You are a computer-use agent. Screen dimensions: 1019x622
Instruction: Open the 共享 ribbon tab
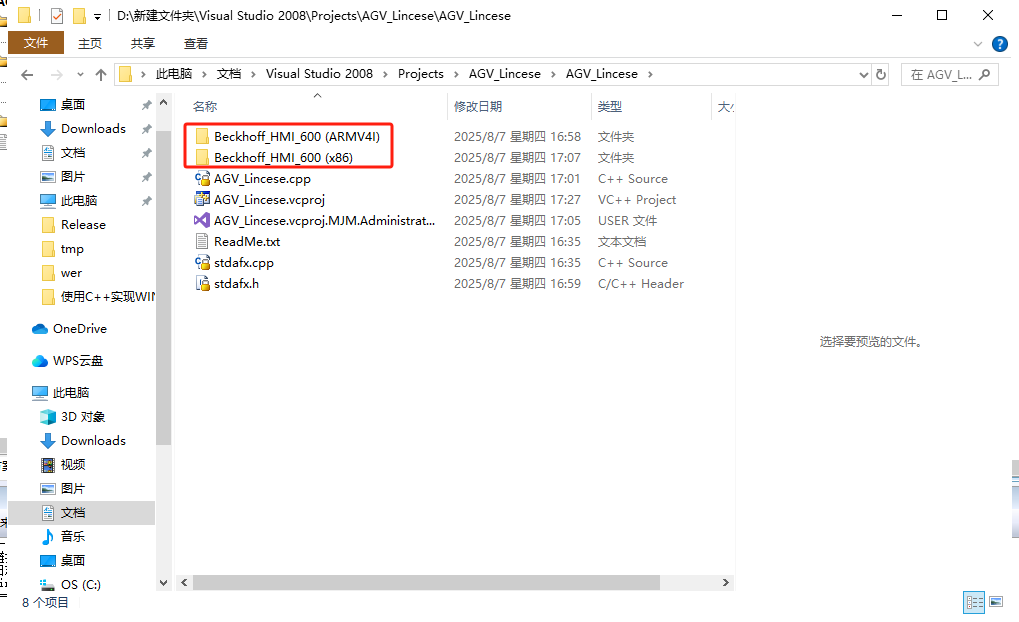pos(142,44)
